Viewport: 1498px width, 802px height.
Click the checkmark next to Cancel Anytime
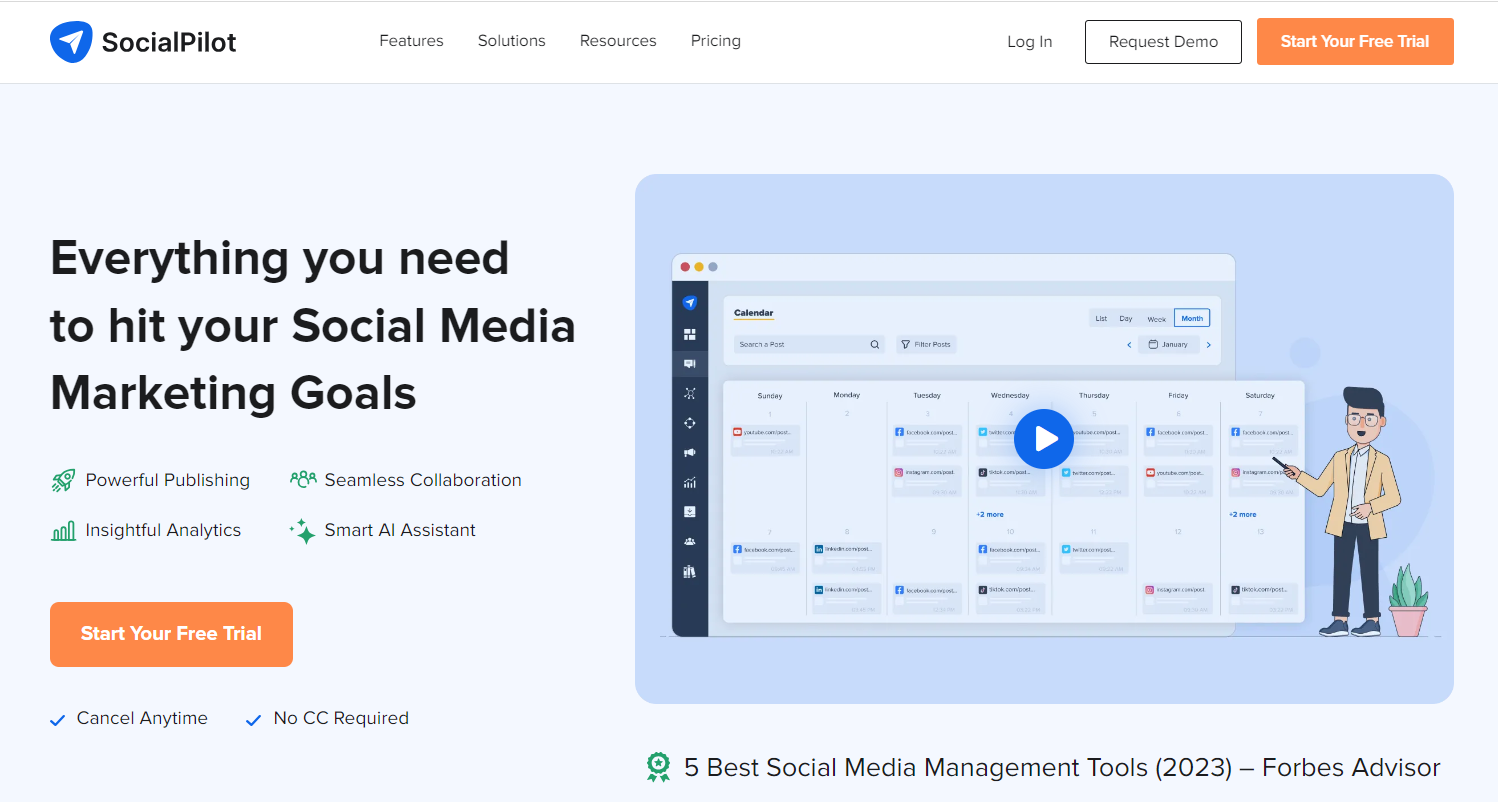58,719
